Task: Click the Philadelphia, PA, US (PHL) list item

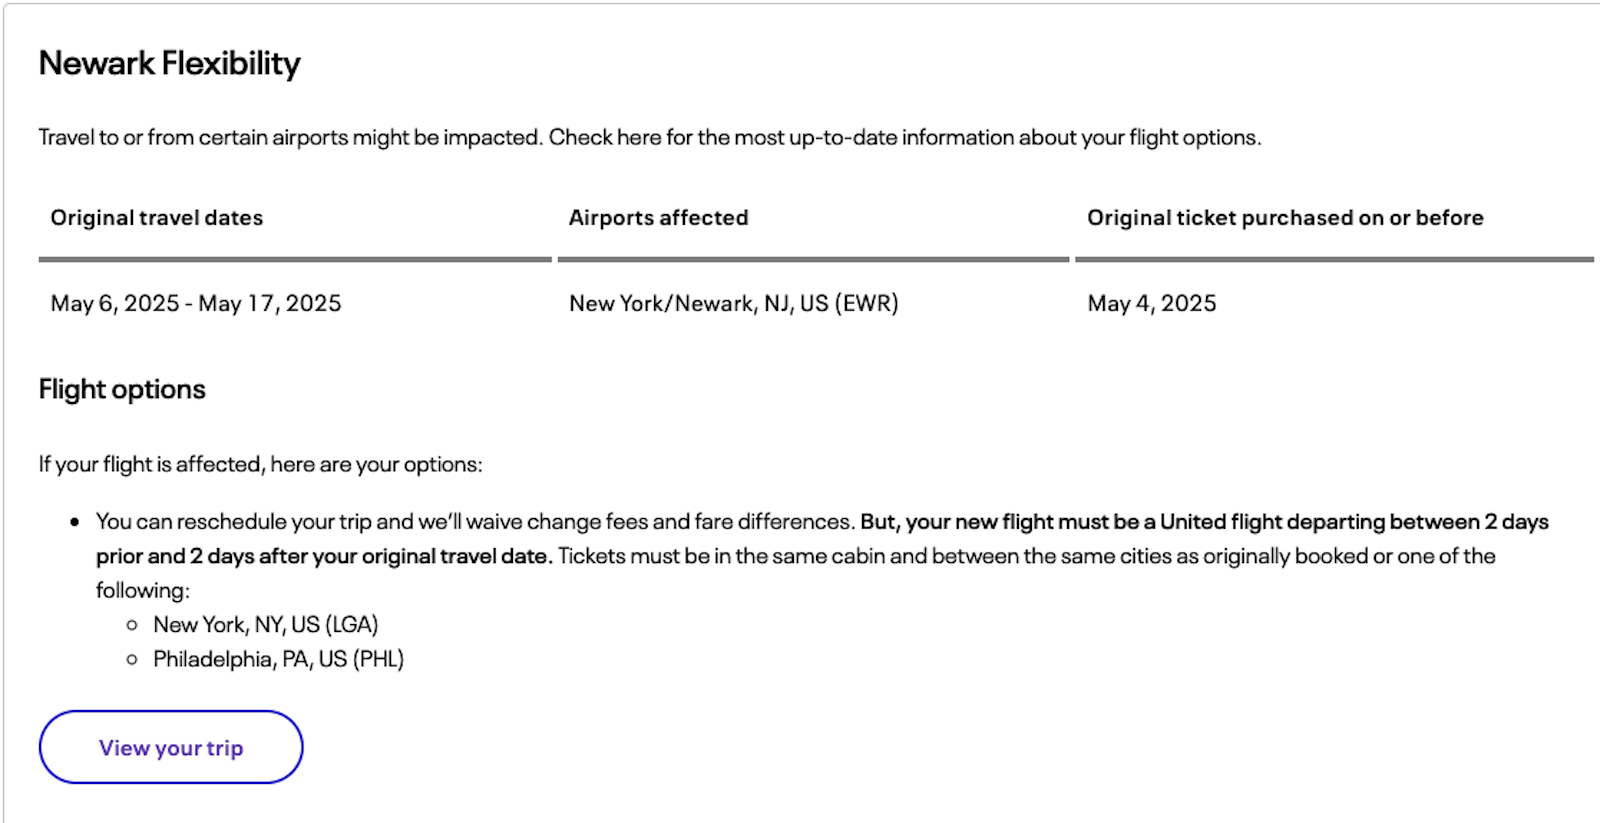Action: coord(278,659)
